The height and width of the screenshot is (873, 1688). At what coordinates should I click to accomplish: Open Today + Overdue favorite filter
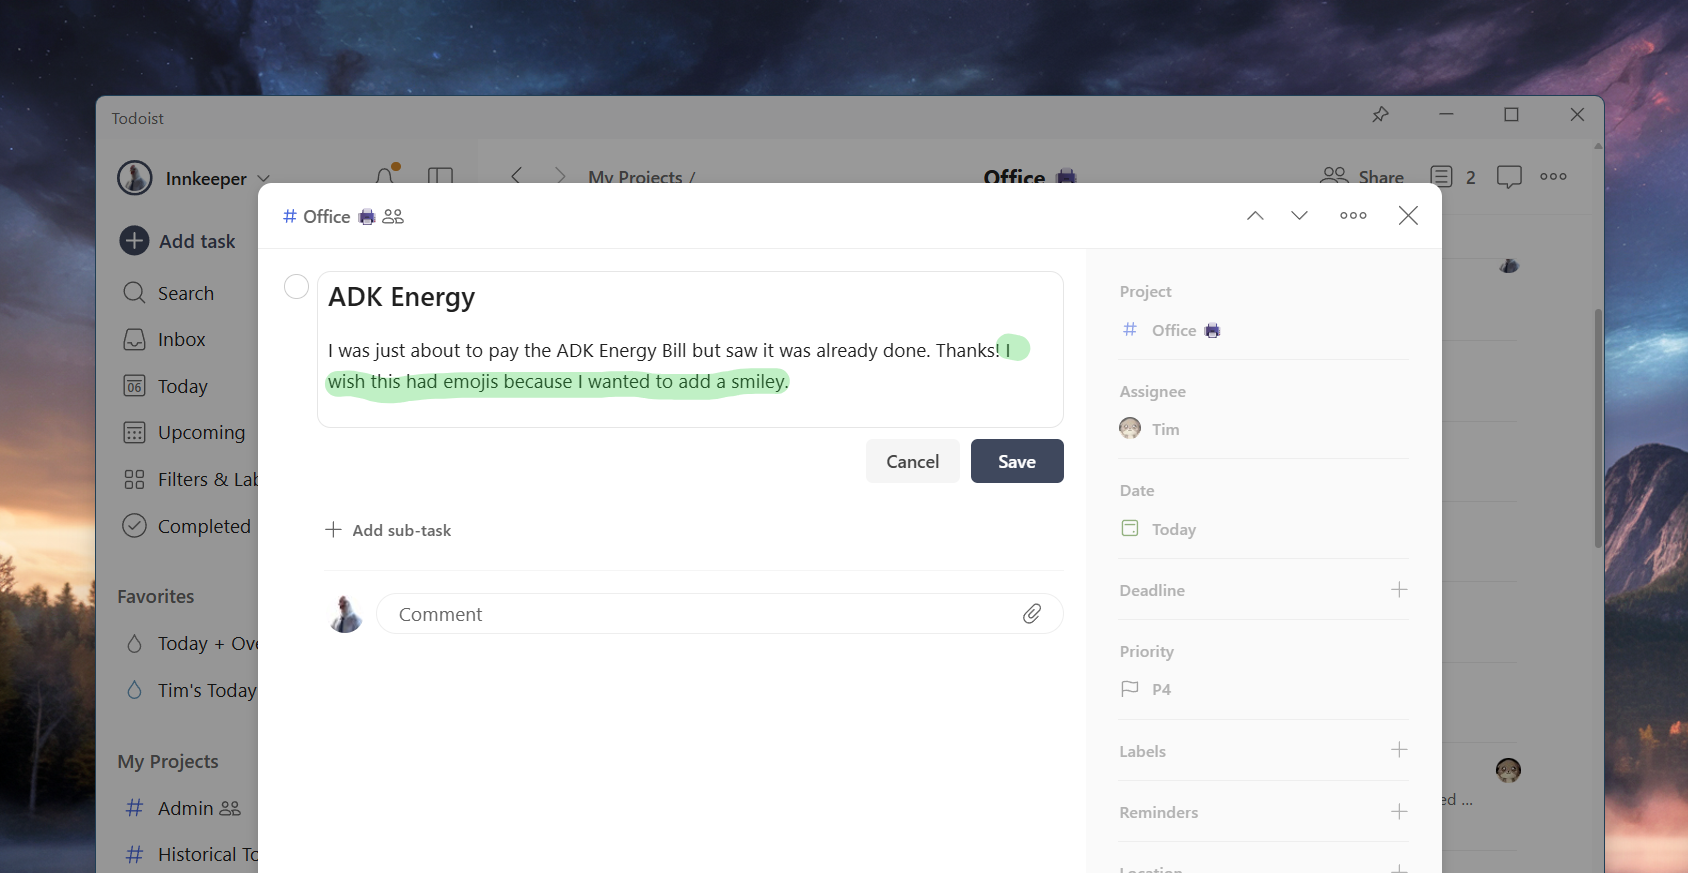pyautogui.click(x=191, y=644)
